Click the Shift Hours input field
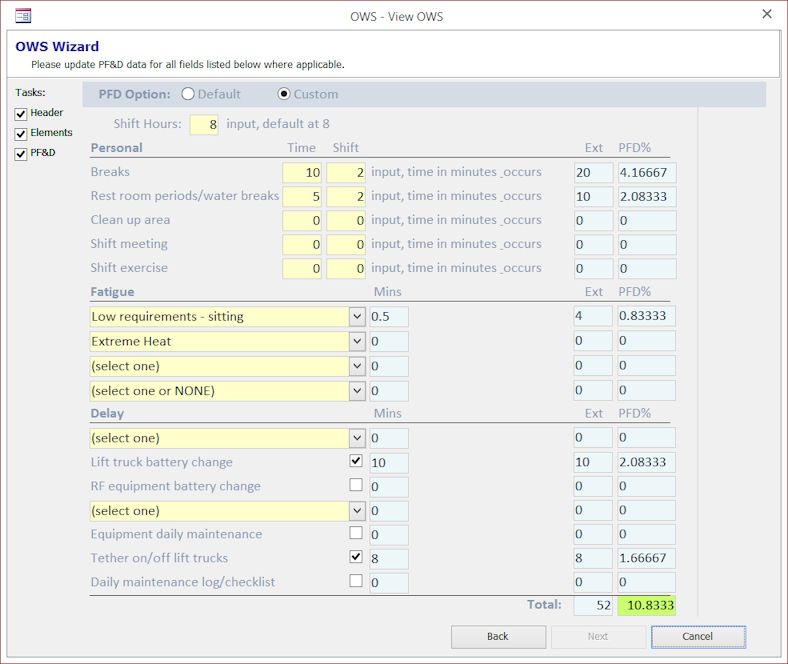Image resolution: width=788 pixels, height=664 pixels. (204, 125)
